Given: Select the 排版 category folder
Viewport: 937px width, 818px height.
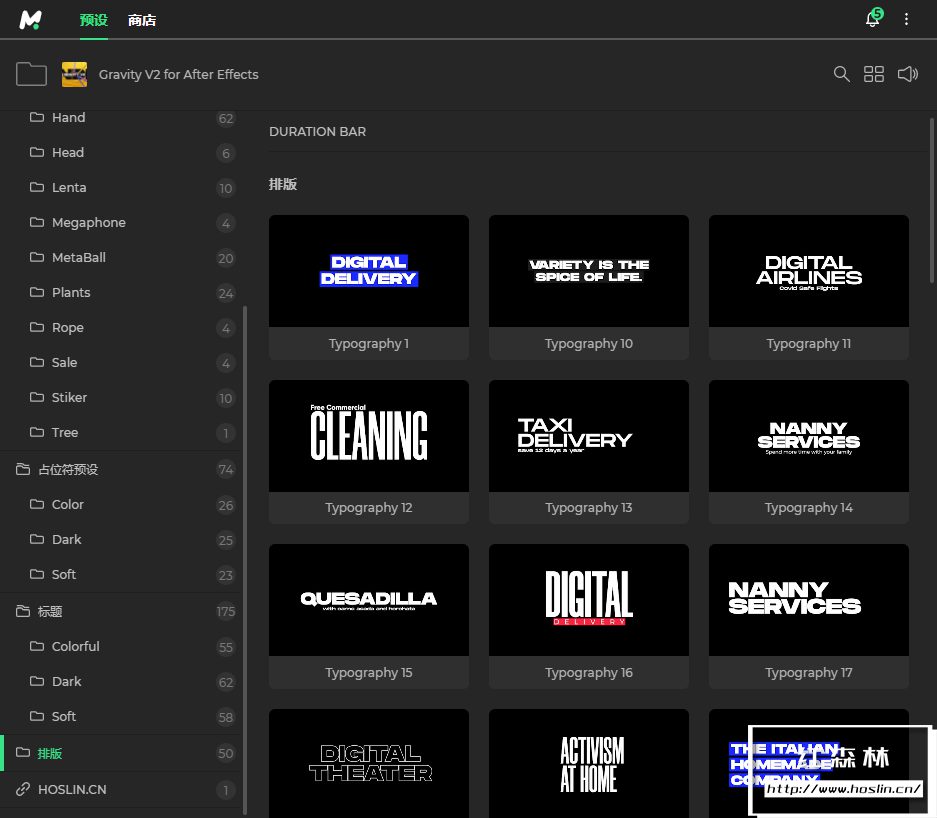Looking at the screenshot, I should pyautogui.click(x=50, y=753).
